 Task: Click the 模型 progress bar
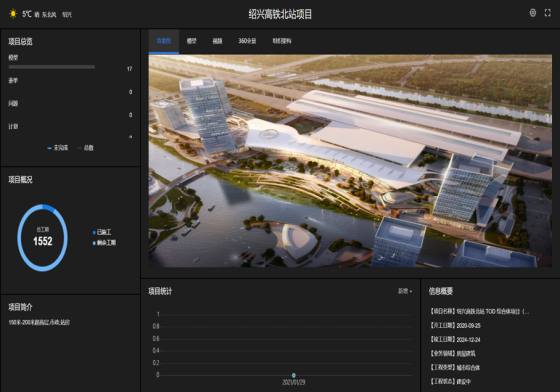pos(52,67)
